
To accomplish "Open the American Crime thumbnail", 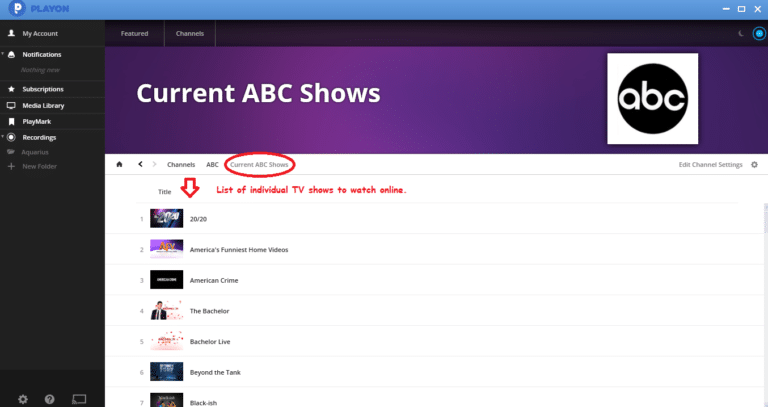I will point(167,280).
